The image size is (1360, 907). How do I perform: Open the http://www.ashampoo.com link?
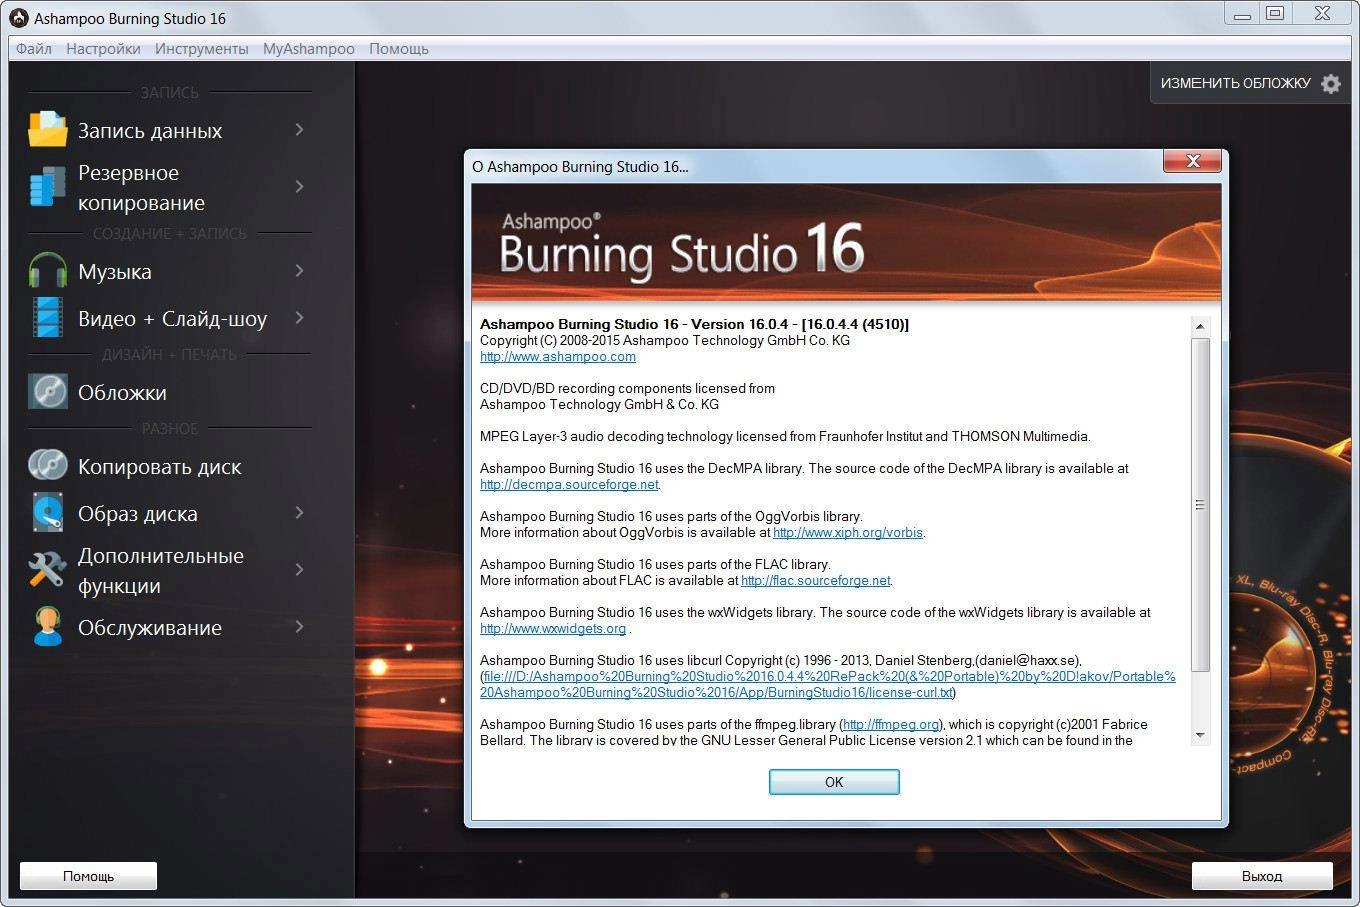[x=558, y=357]
